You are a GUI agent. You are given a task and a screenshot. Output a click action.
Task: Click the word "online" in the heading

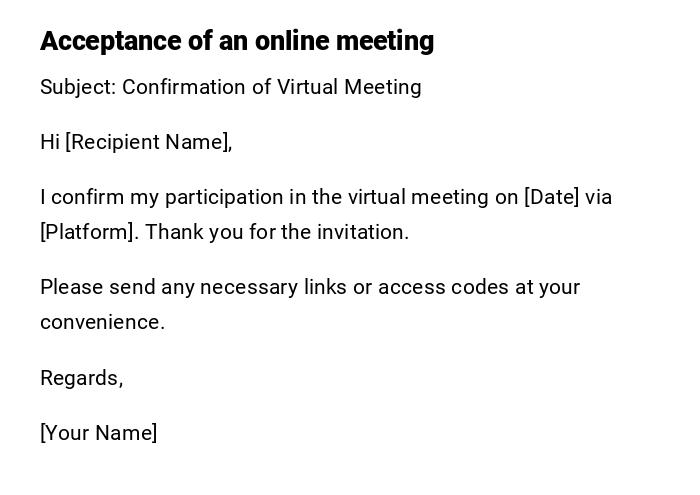point(292,41)
